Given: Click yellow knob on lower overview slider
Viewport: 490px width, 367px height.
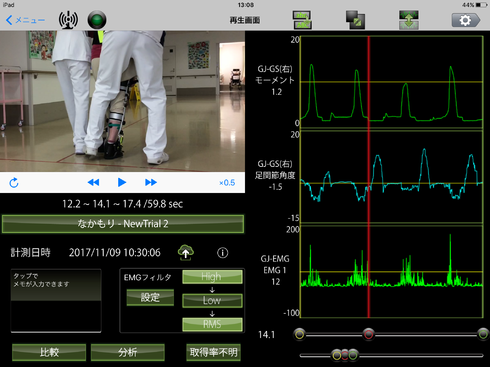Looking at the screenshot, I should coord(337,355).
